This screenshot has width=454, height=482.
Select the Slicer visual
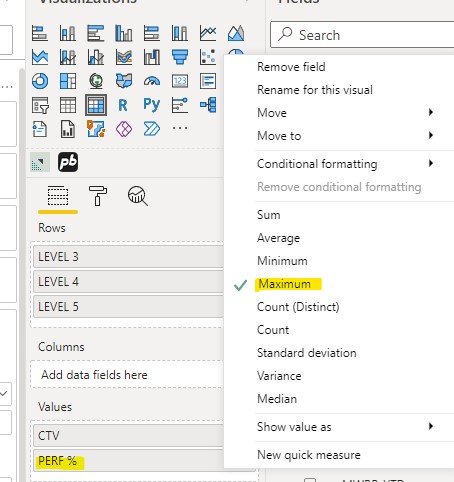point(40,105)
